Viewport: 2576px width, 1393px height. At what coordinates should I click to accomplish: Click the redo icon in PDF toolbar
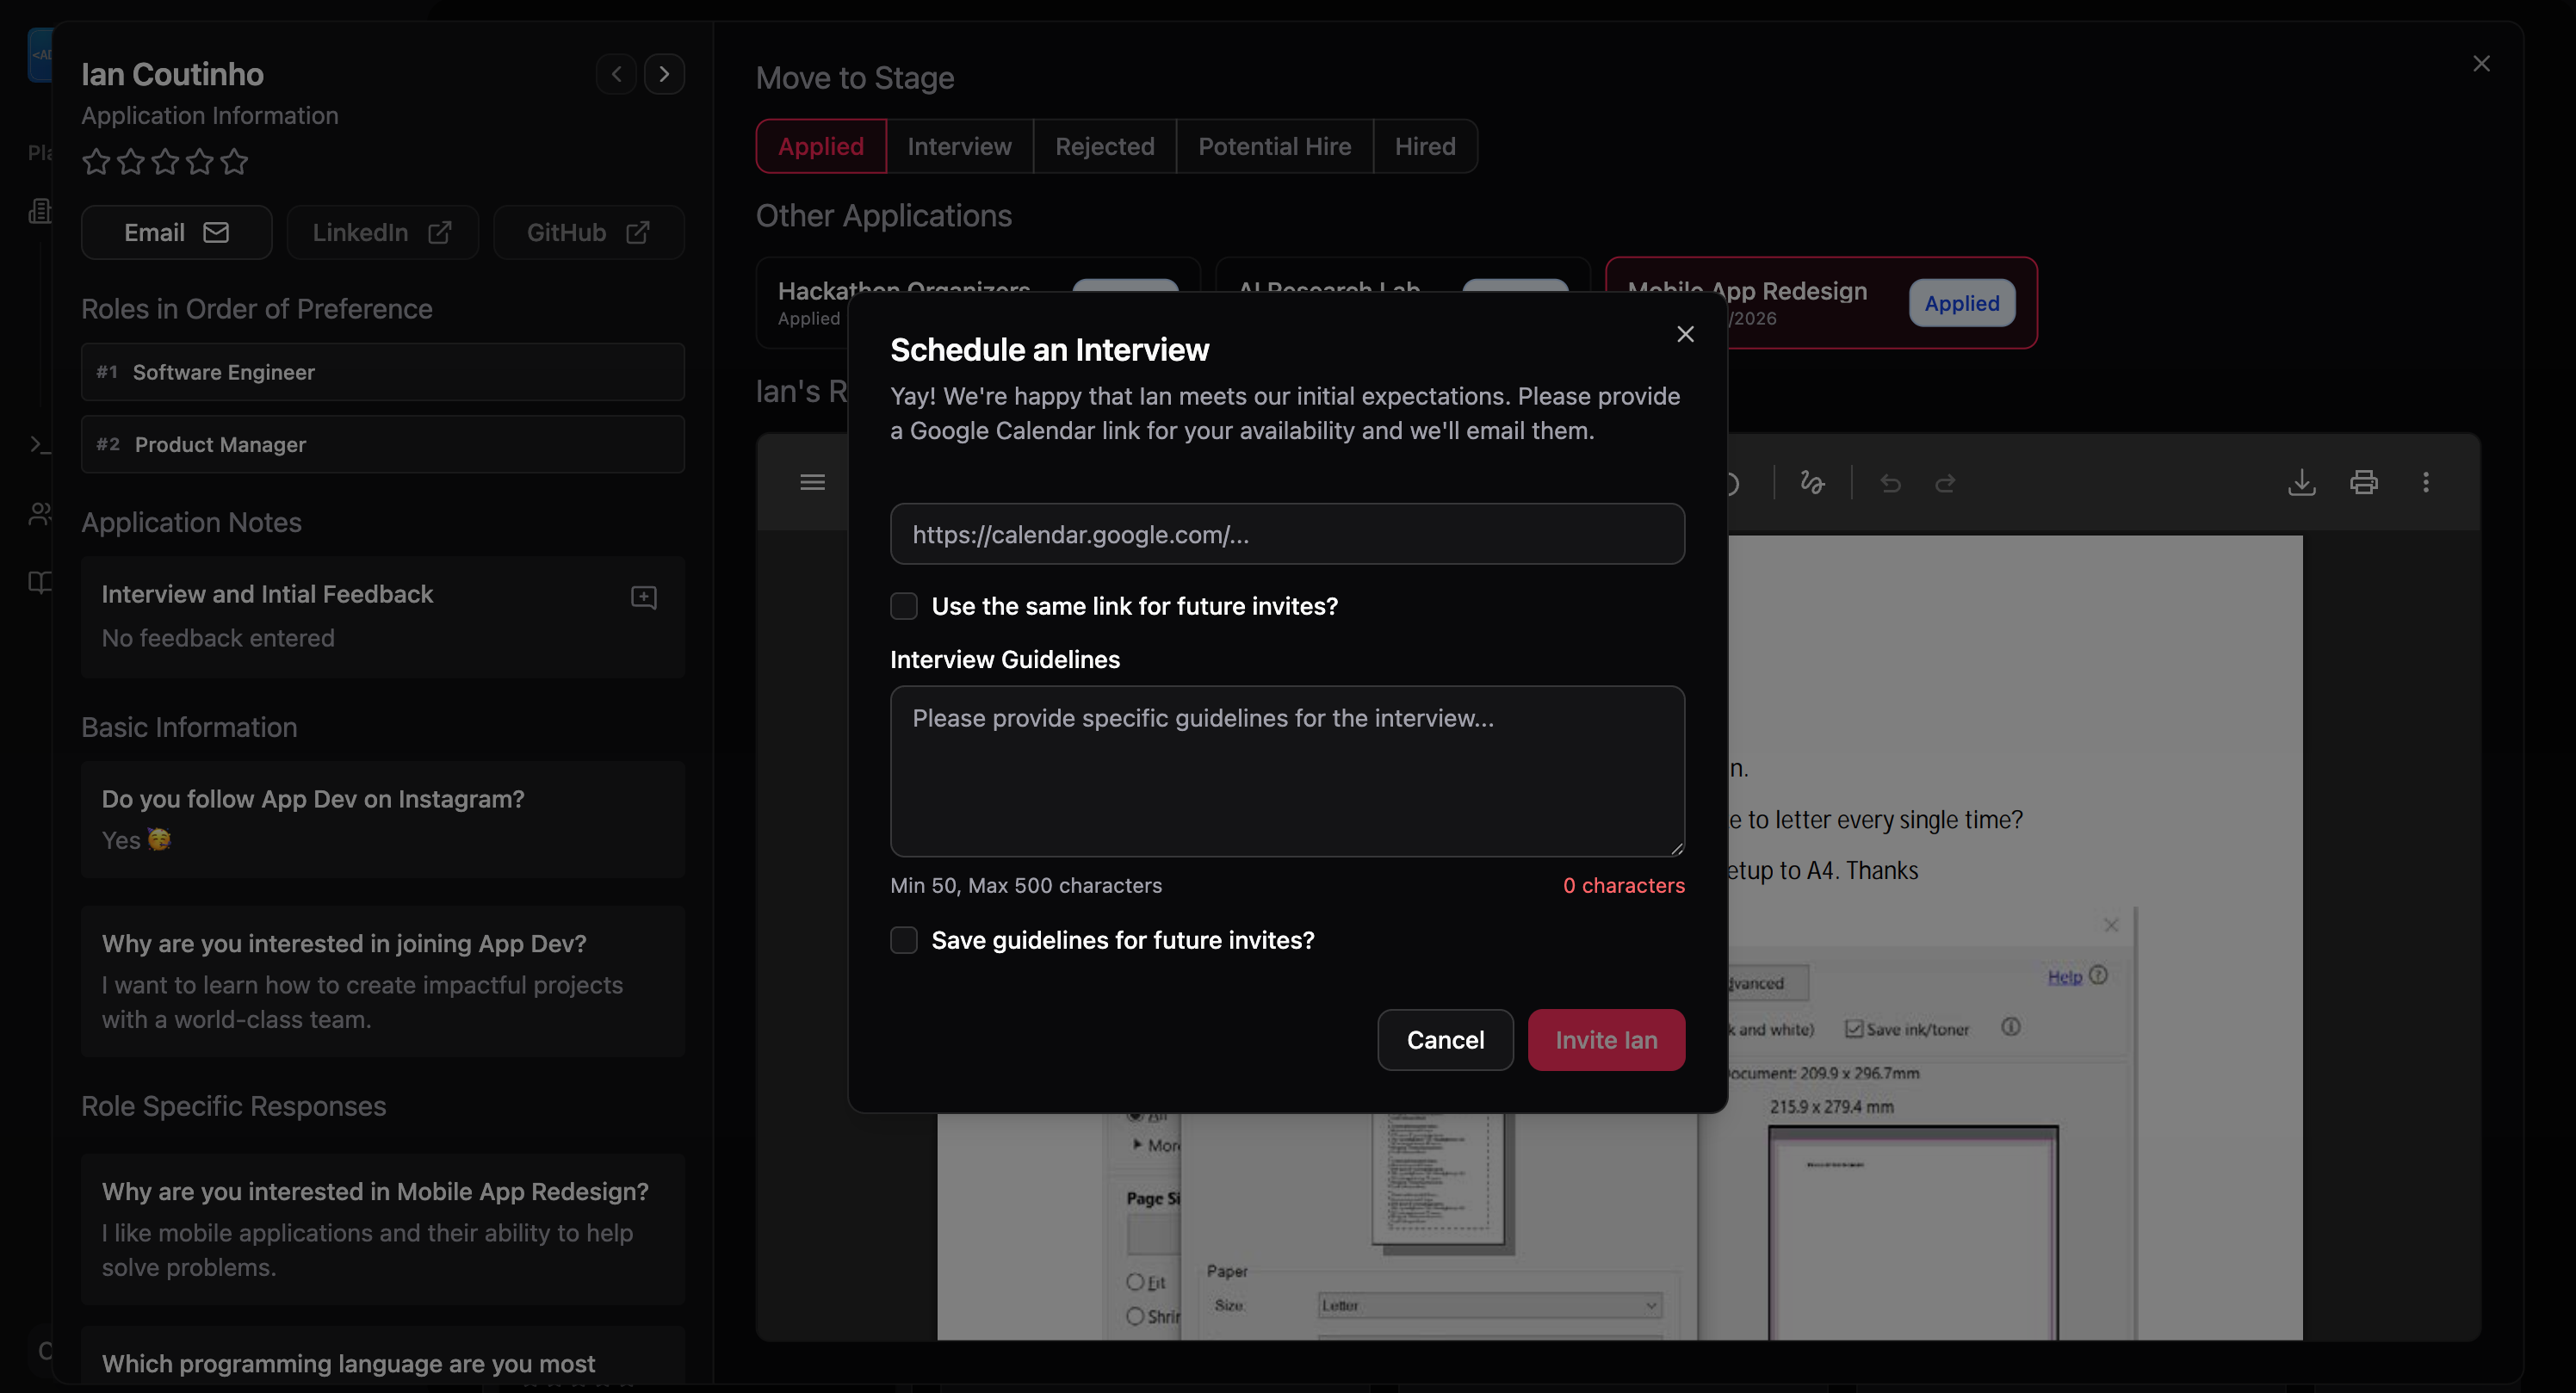tap(1945, 484)
